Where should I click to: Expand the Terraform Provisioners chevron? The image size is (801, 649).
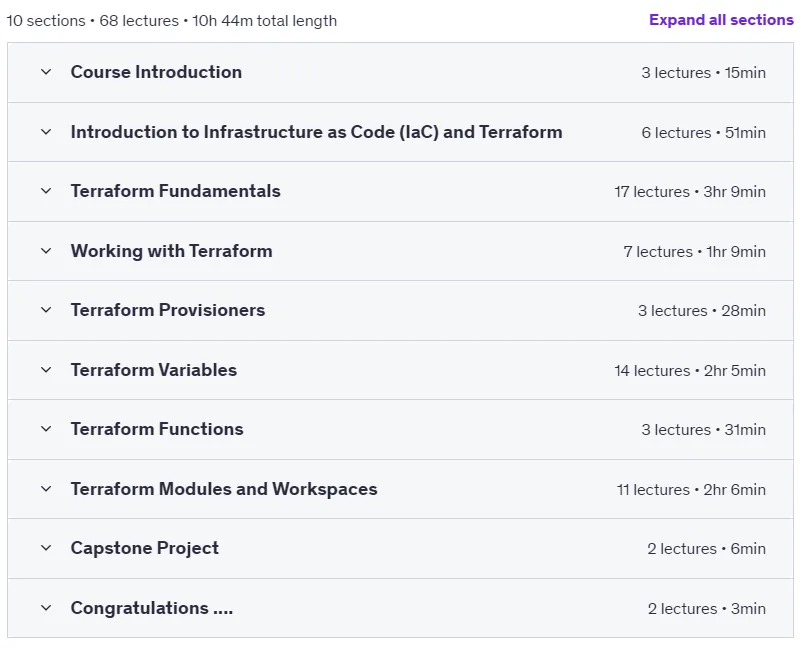[x=46, y=310]
